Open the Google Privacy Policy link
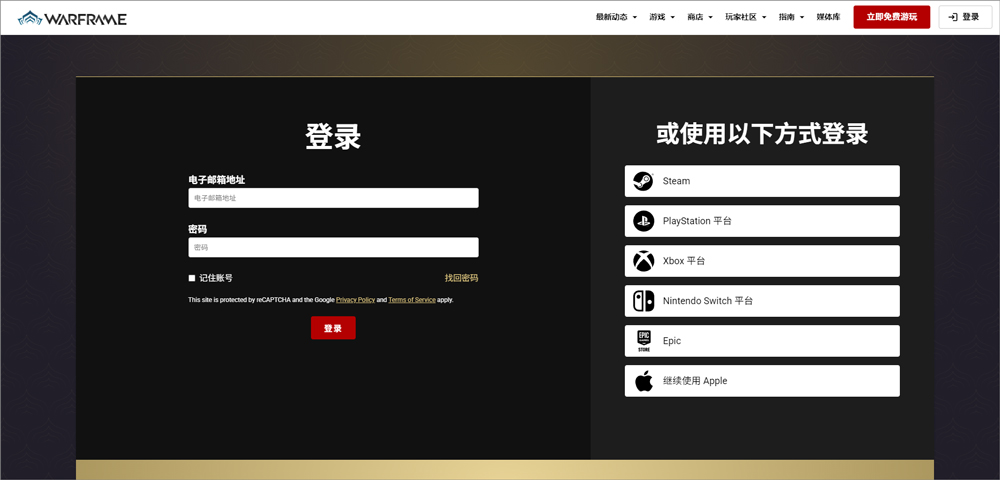 point(355,300)
